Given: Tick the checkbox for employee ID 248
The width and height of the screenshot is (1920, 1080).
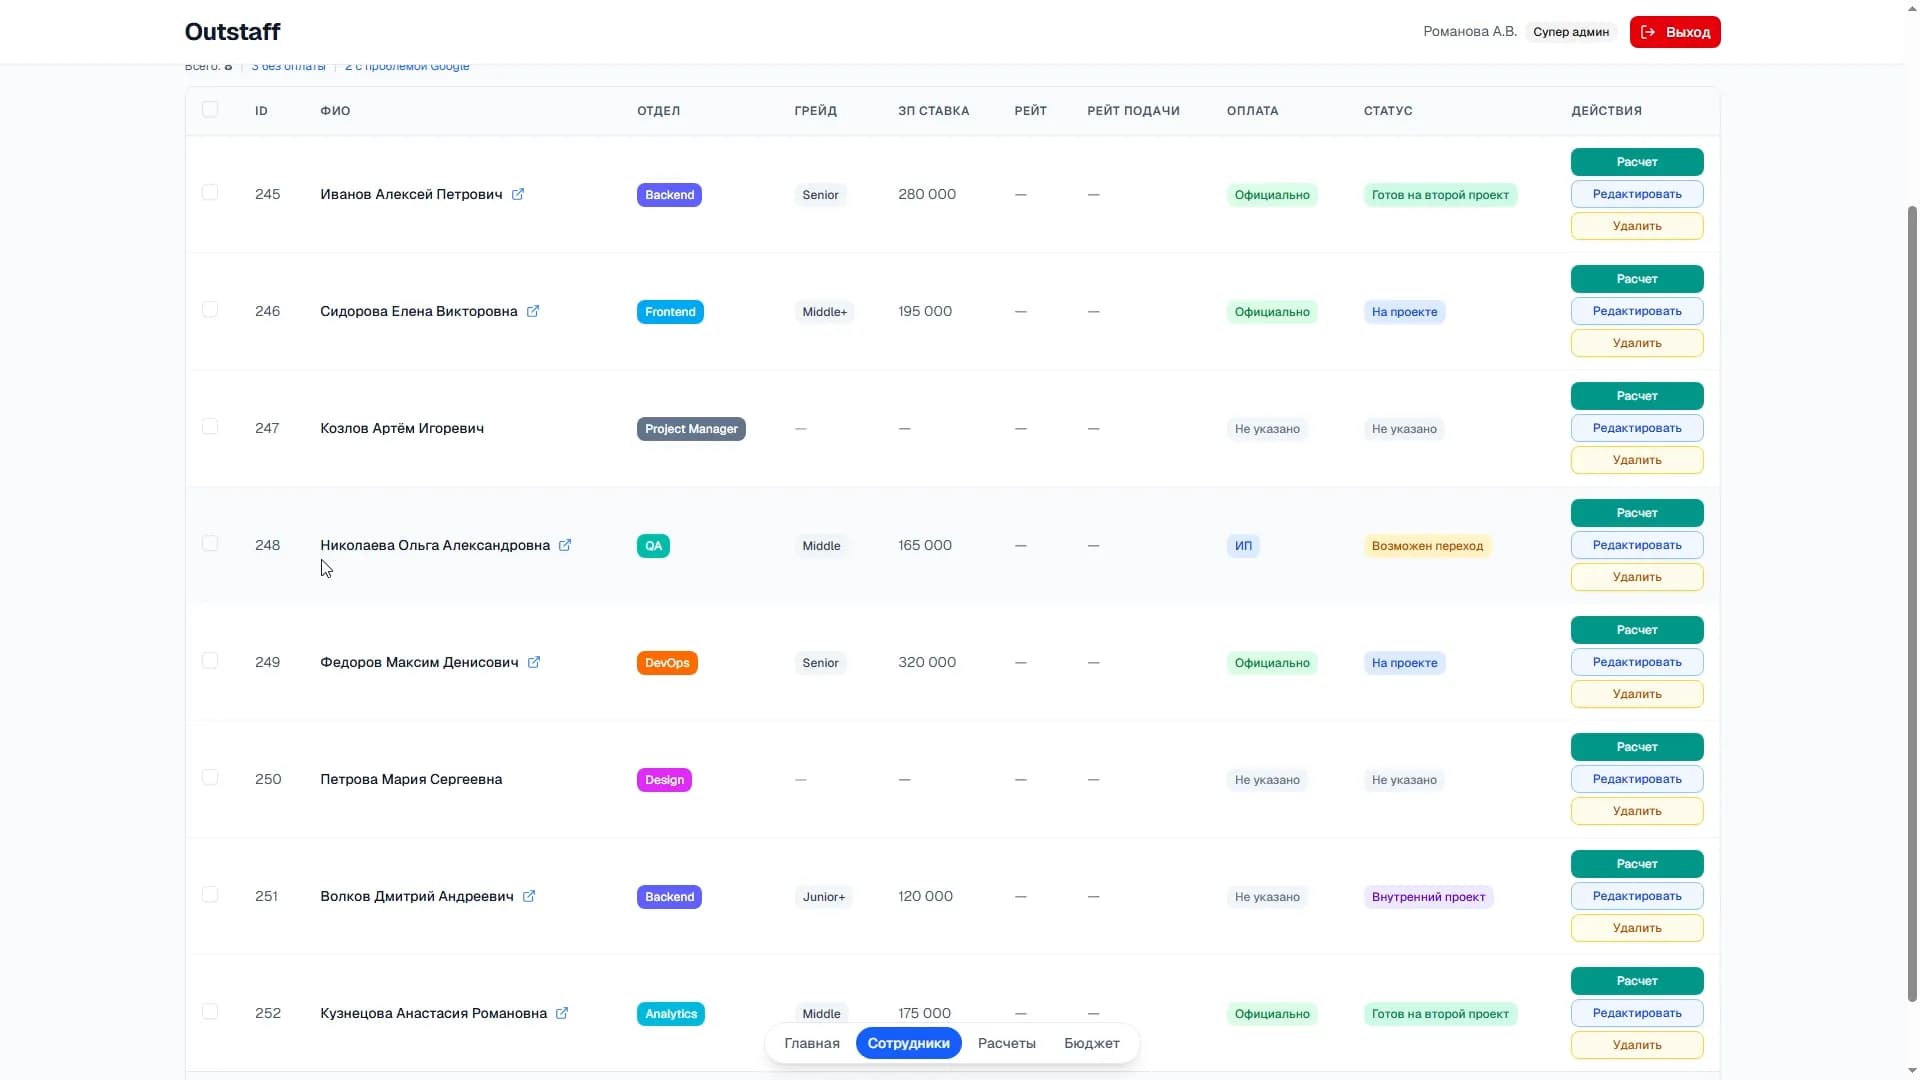Looking at the screenshot, I should point(210,543).
